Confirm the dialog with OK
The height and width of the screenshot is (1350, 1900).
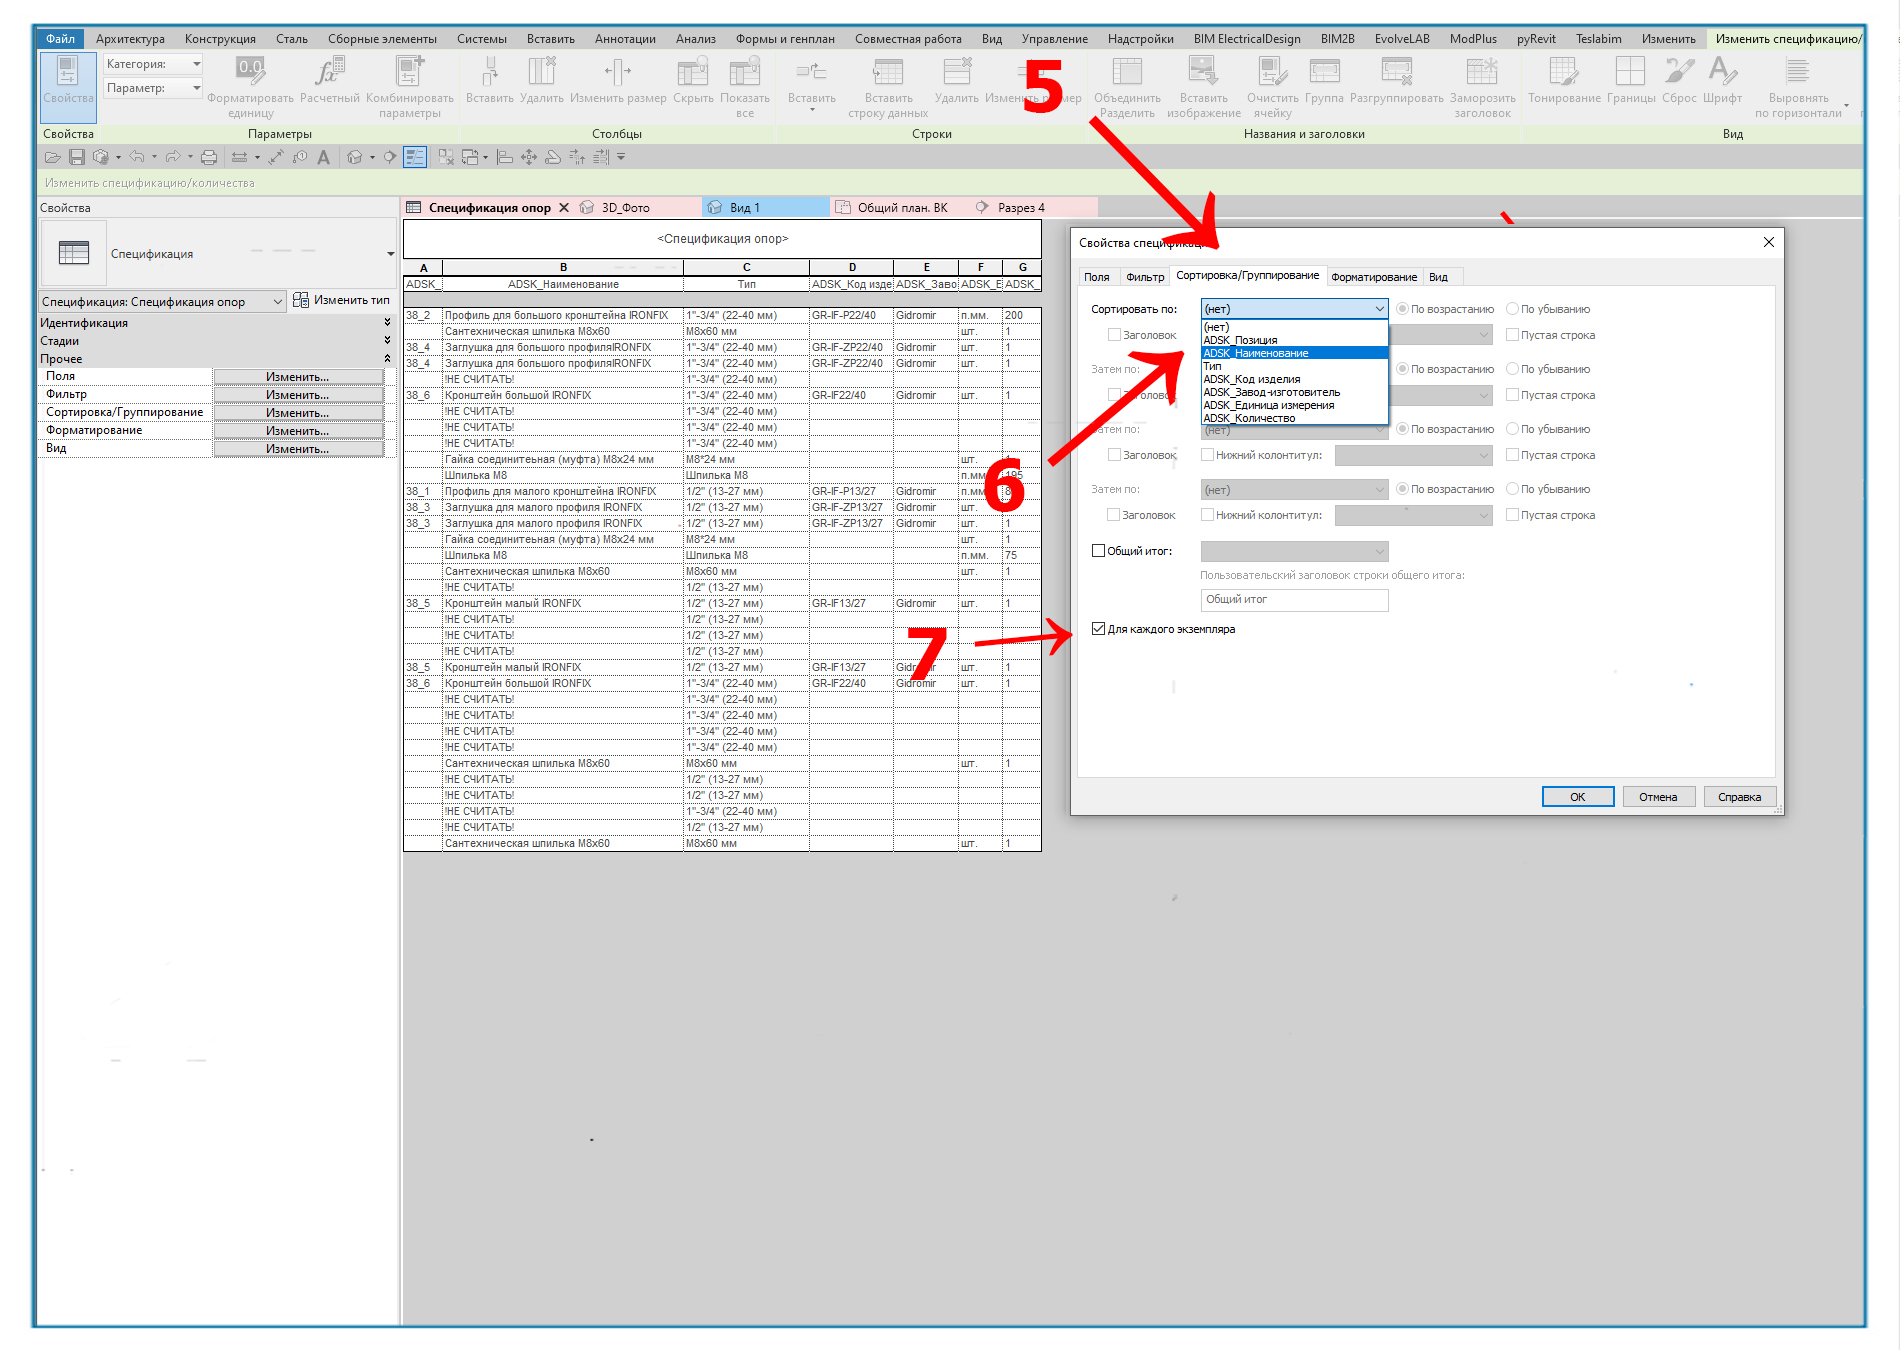pyautogui.click(x=1578, y=797)
